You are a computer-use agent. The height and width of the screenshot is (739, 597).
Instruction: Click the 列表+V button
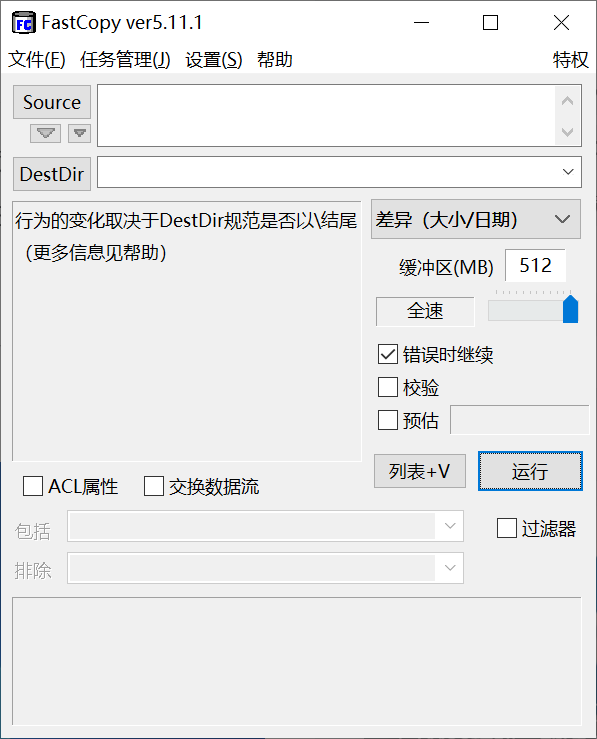420,471
